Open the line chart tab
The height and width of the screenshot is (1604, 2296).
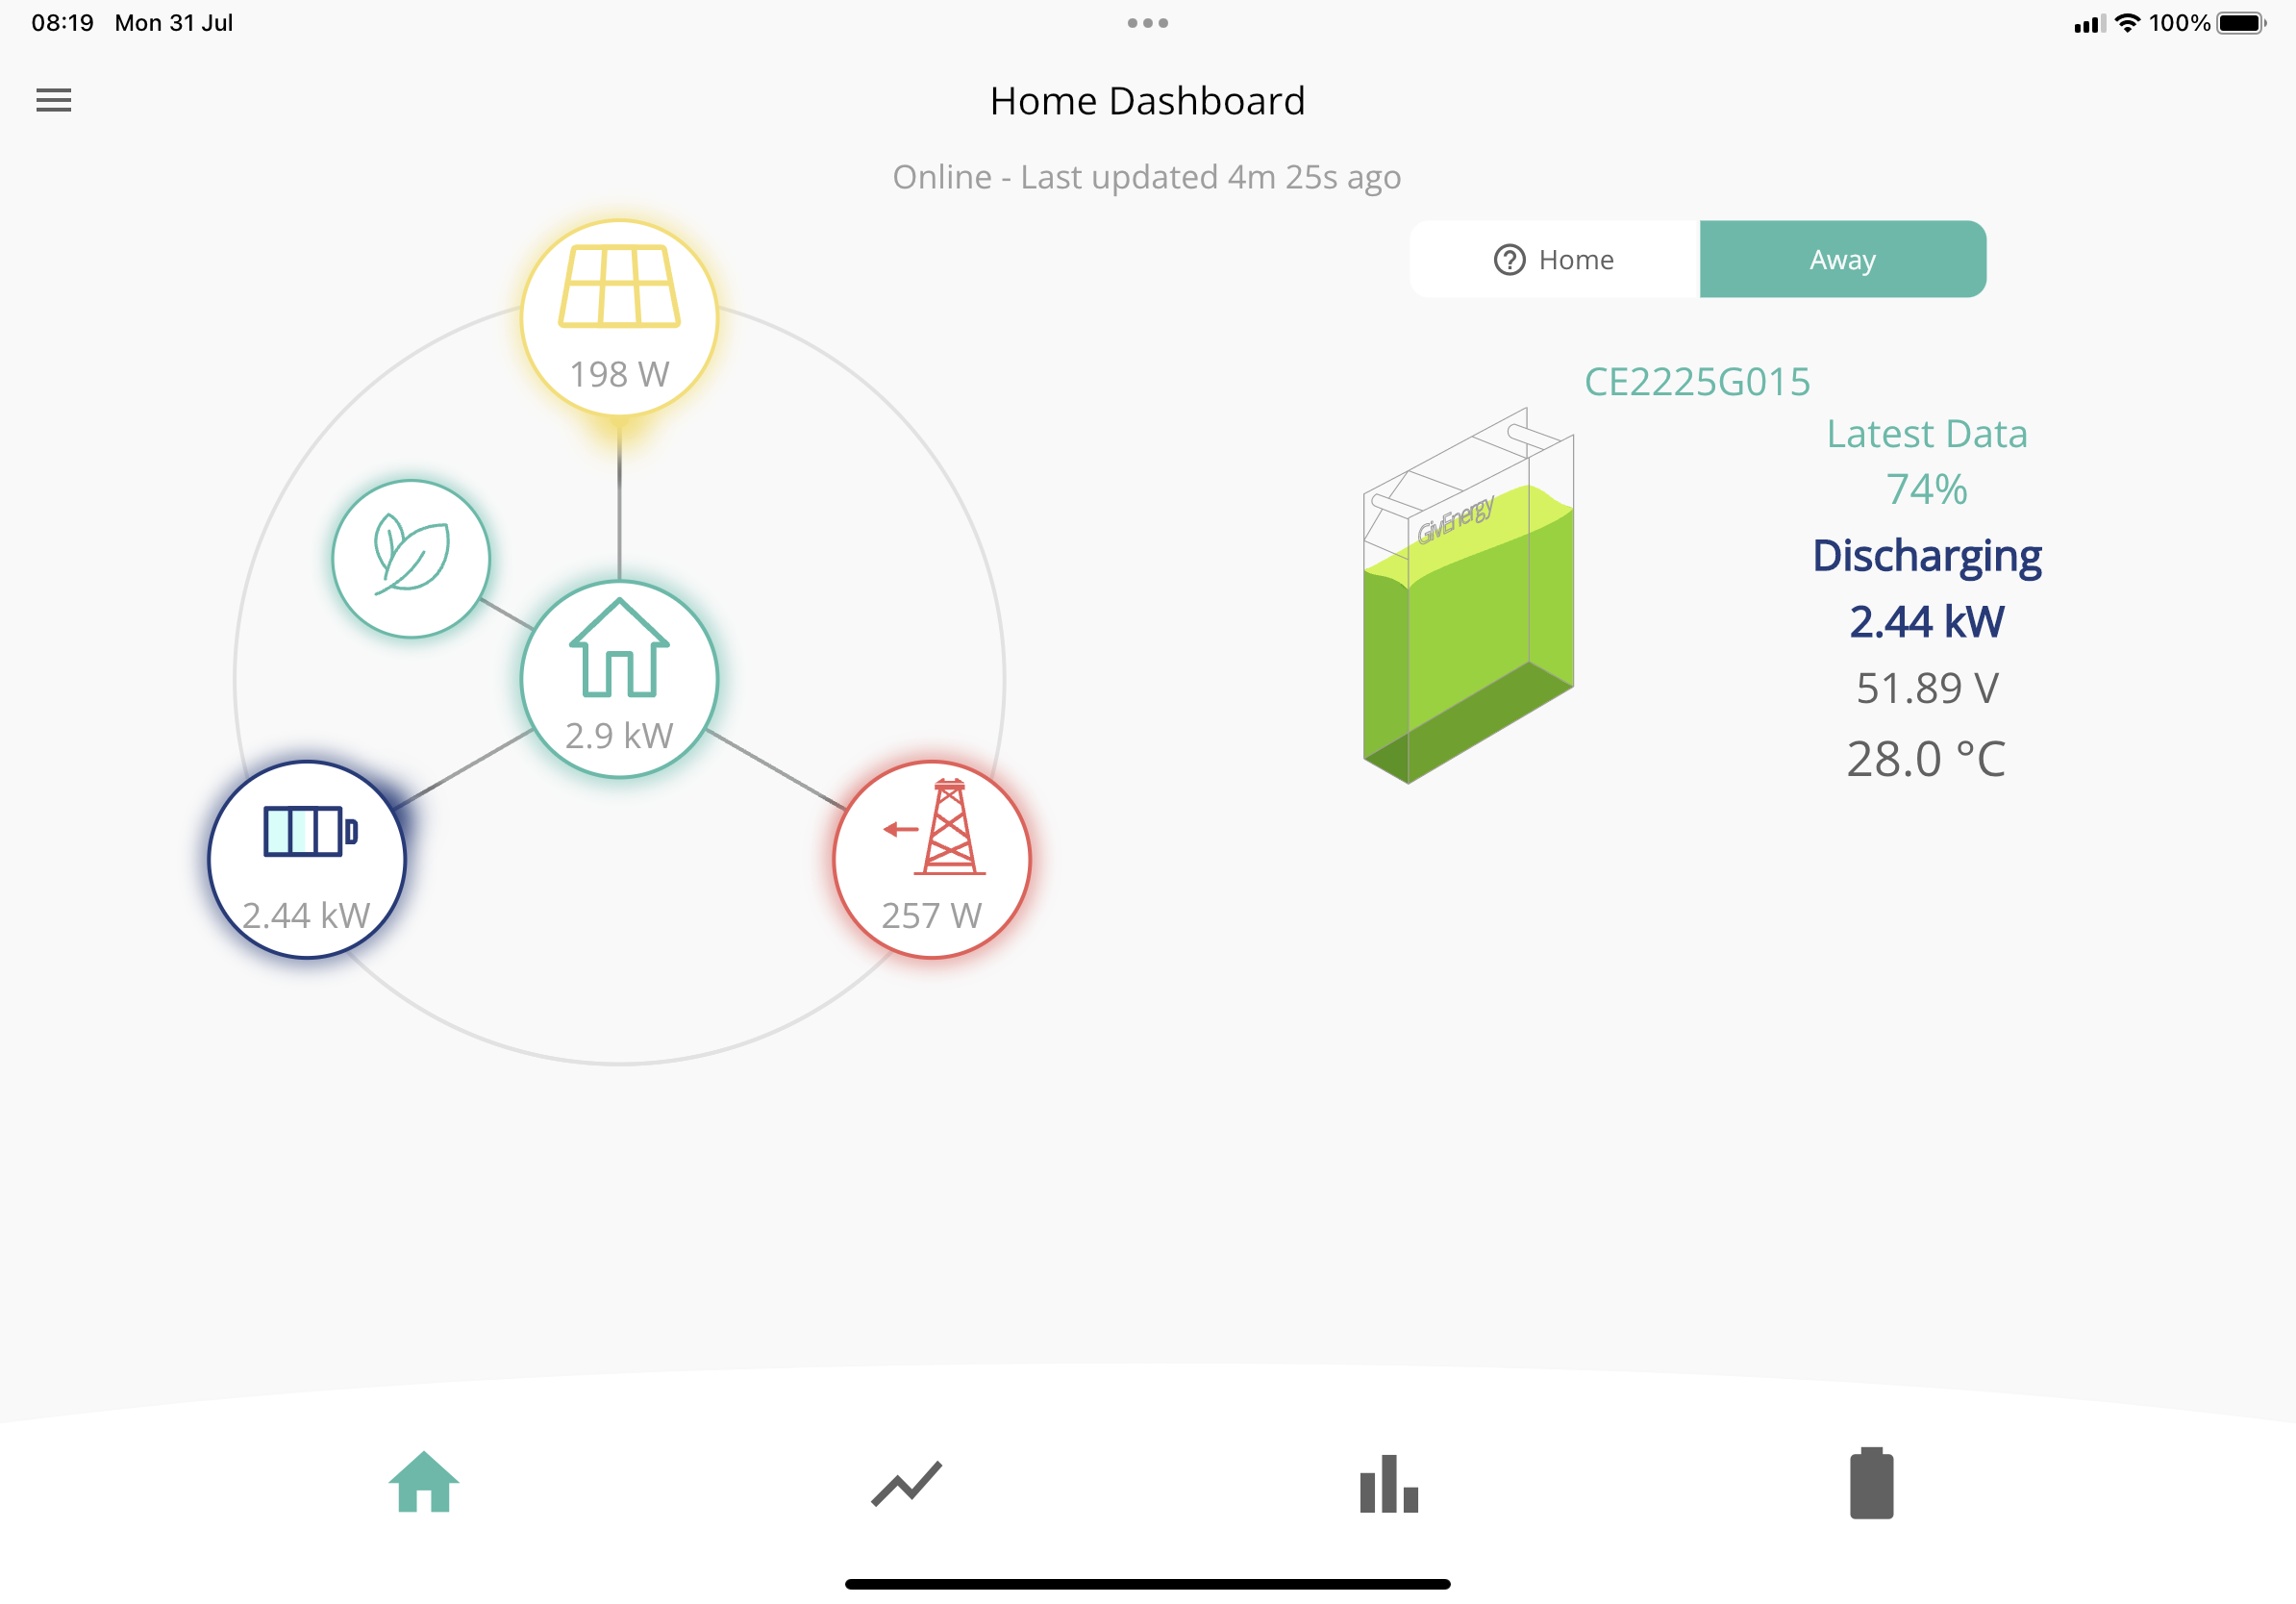pyautogui.click(x=906, y=1484)
